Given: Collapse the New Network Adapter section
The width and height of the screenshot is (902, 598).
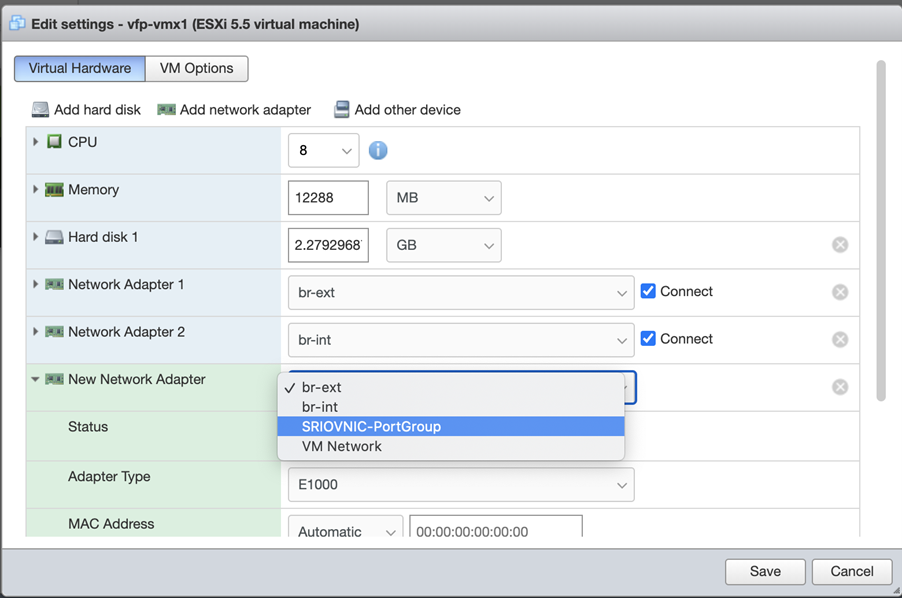Looking at the screenshot, I should [36, 380].
